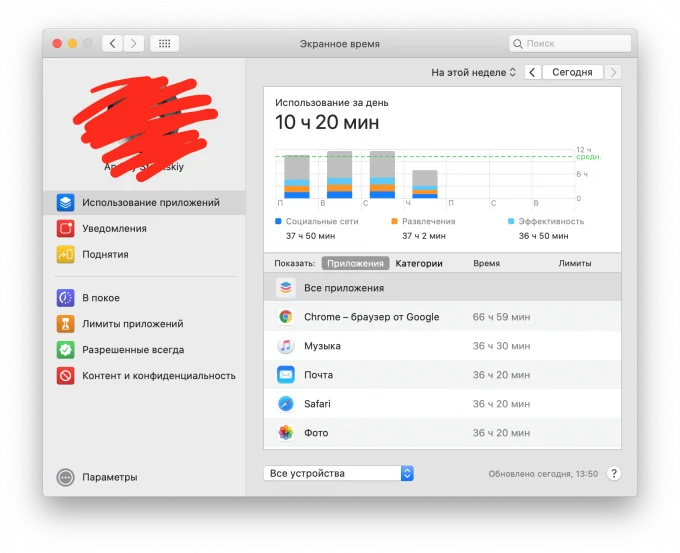The width and height of the screenshot is (680, 553).
Task: Switch to the Приложения segment
Action: tap(355, 263)
